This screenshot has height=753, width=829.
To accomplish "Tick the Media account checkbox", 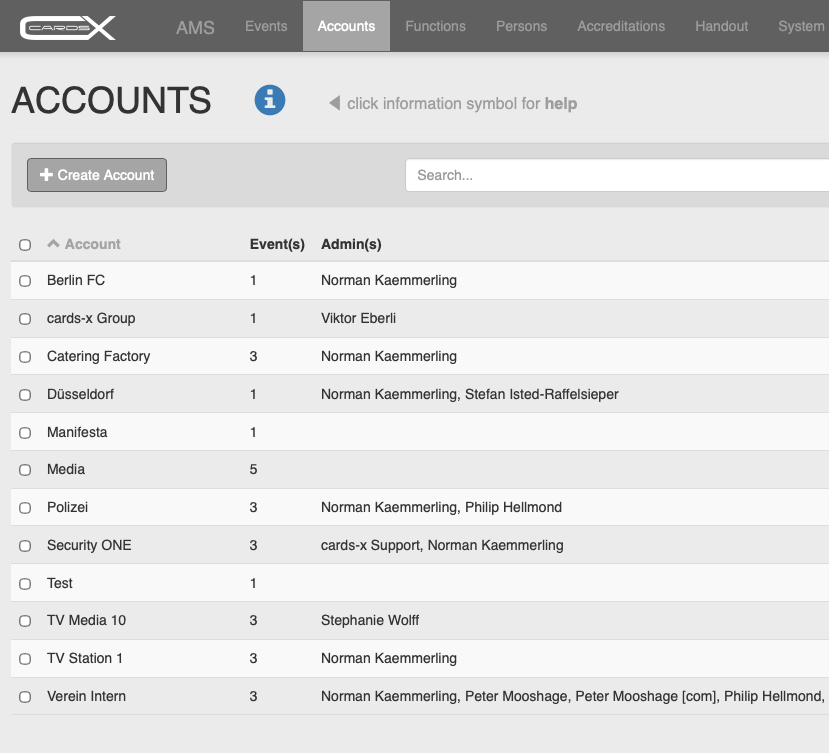I will point(25,470).
